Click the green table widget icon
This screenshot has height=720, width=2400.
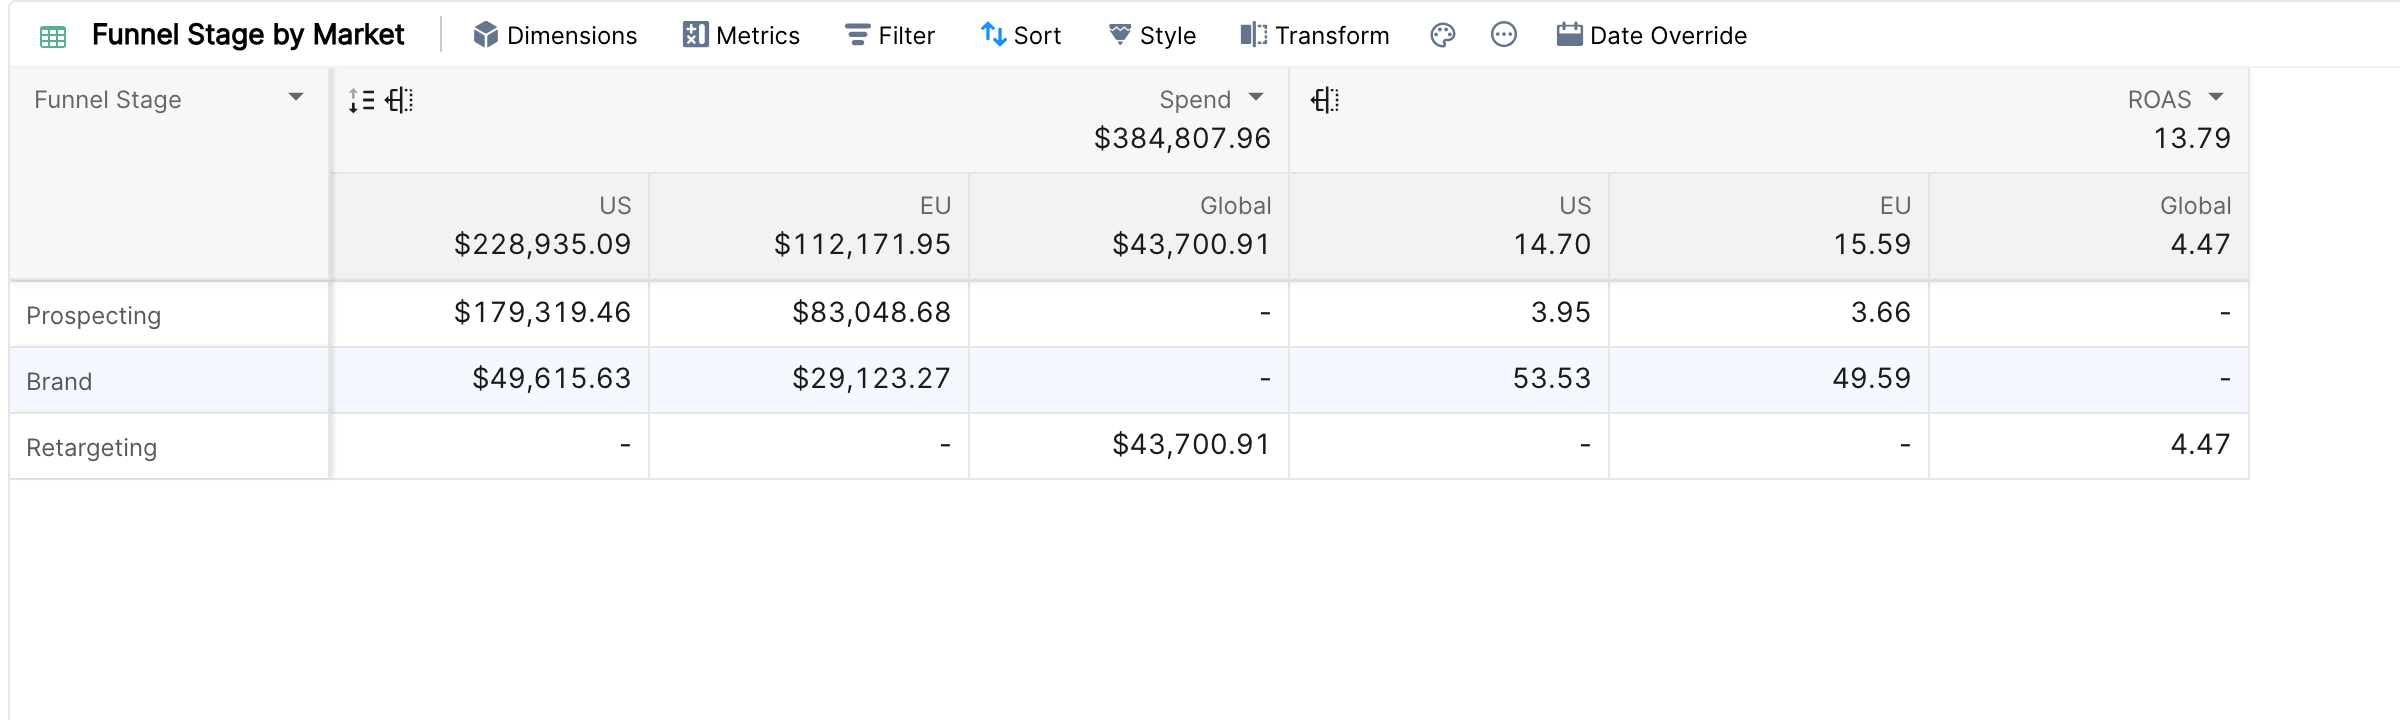coord(53,37)
